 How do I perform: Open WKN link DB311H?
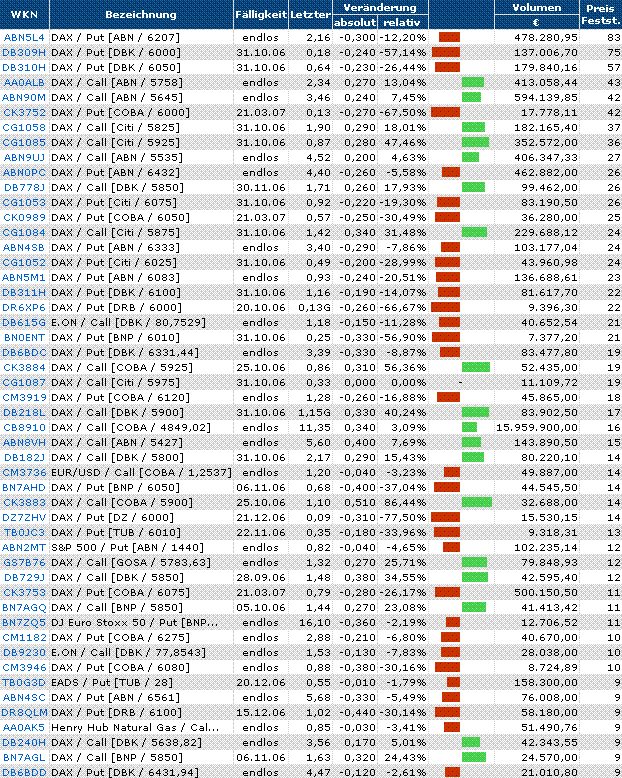[x=24, y=293]
